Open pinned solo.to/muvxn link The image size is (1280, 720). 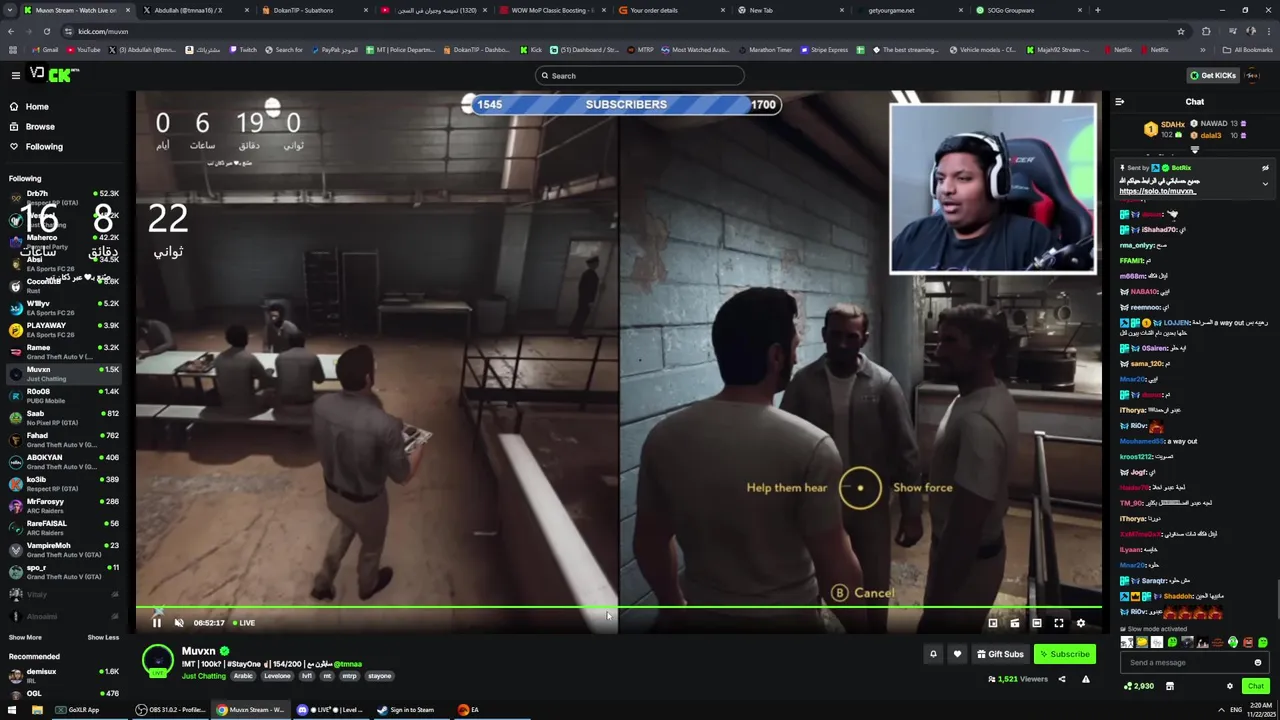point(1157,191)
